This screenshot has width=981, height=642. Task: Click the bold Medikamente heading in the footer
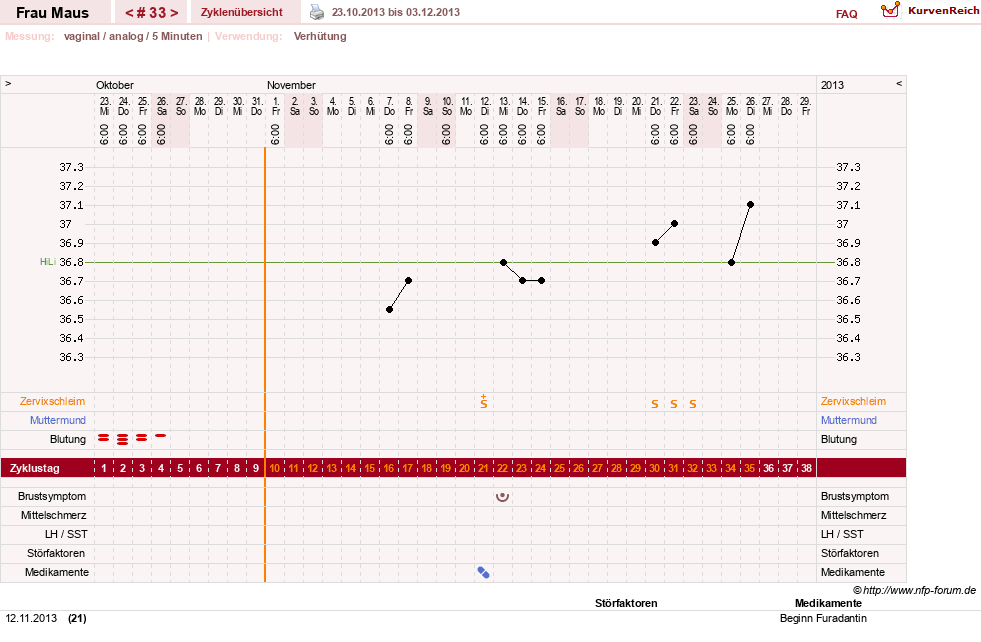click(828, 603)
